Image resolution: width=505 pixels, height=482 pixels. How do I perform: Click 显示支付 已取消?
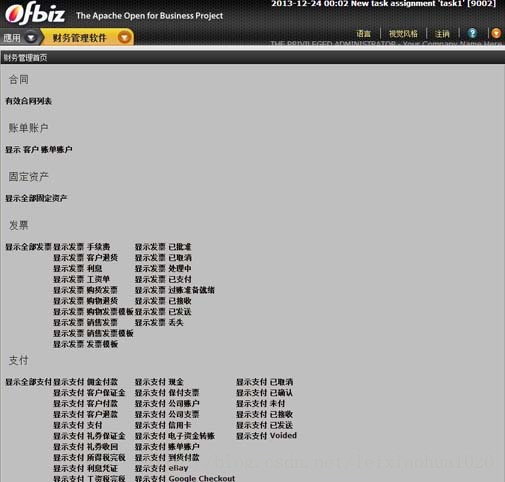[x=265, y=382]
